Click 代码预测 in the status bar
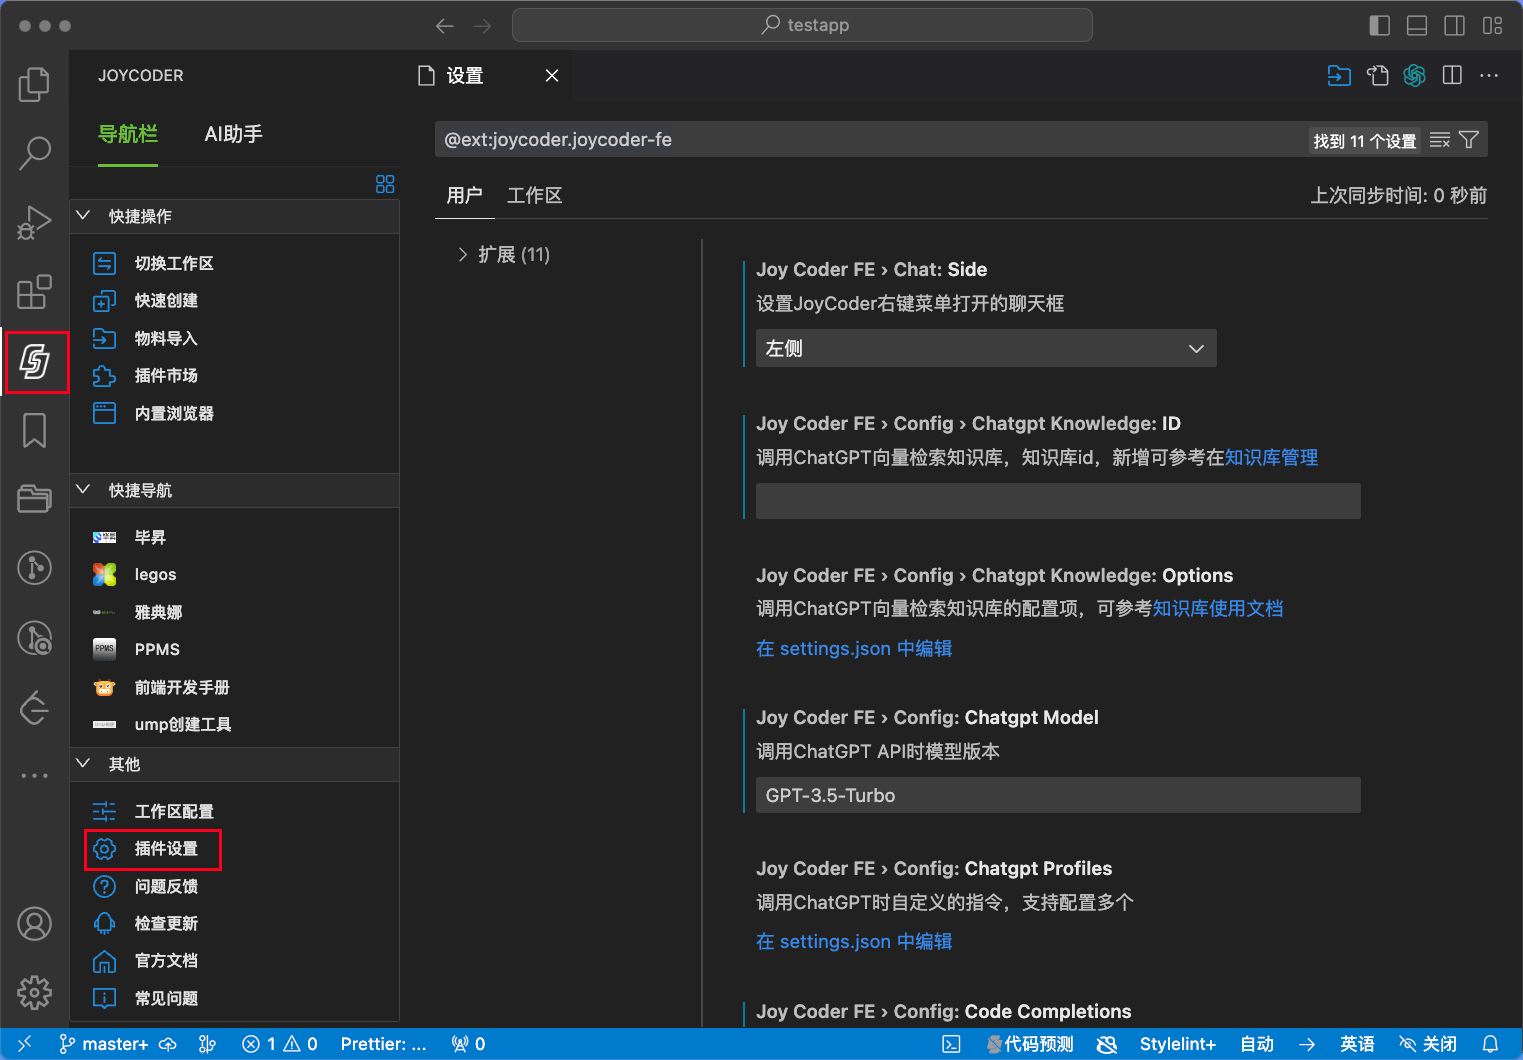The width and height of the screenshot is (1523, 1060). [x=1030, y=1044]
